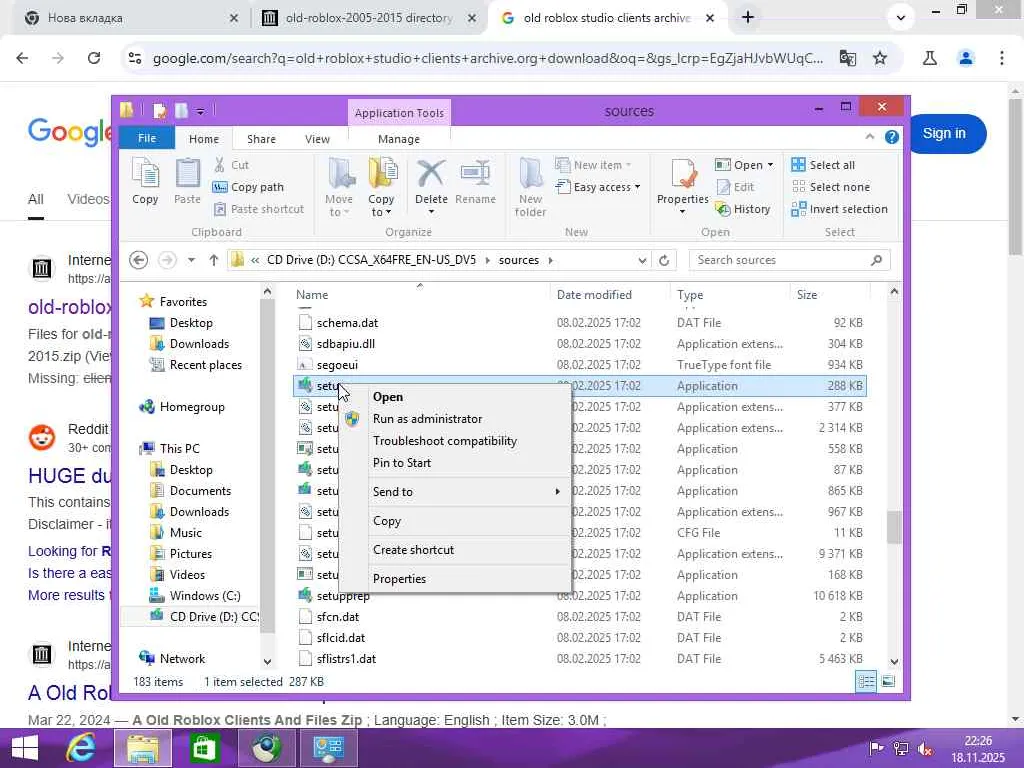1024x768 pixels.
Task: Open the Chrome tab search dropdown
Action: (901, 18)
